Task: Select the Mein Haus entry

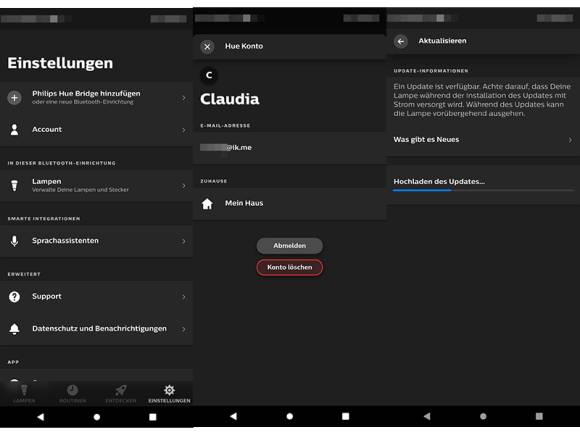Action: pyautogui.click(x=290, y=203)
